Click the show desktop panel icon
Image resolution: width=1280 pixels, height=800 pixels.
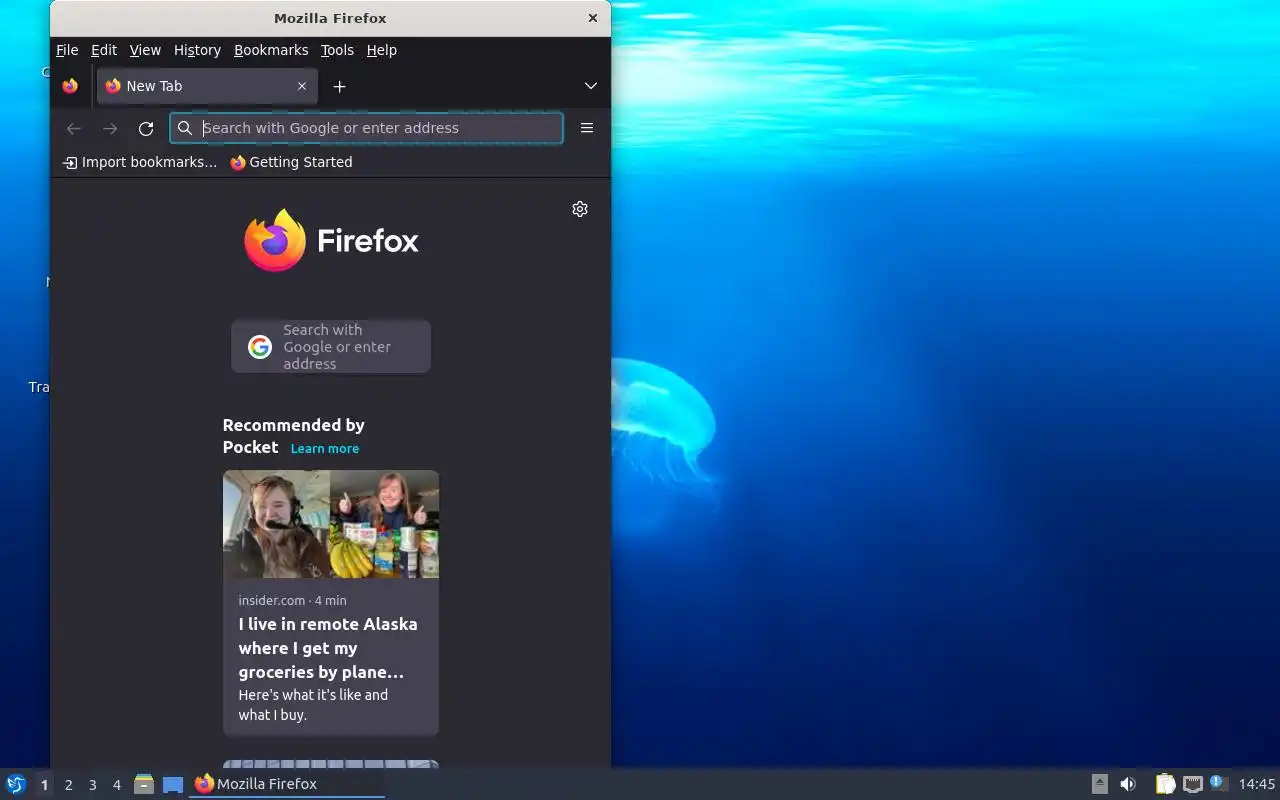pos(173,785)
